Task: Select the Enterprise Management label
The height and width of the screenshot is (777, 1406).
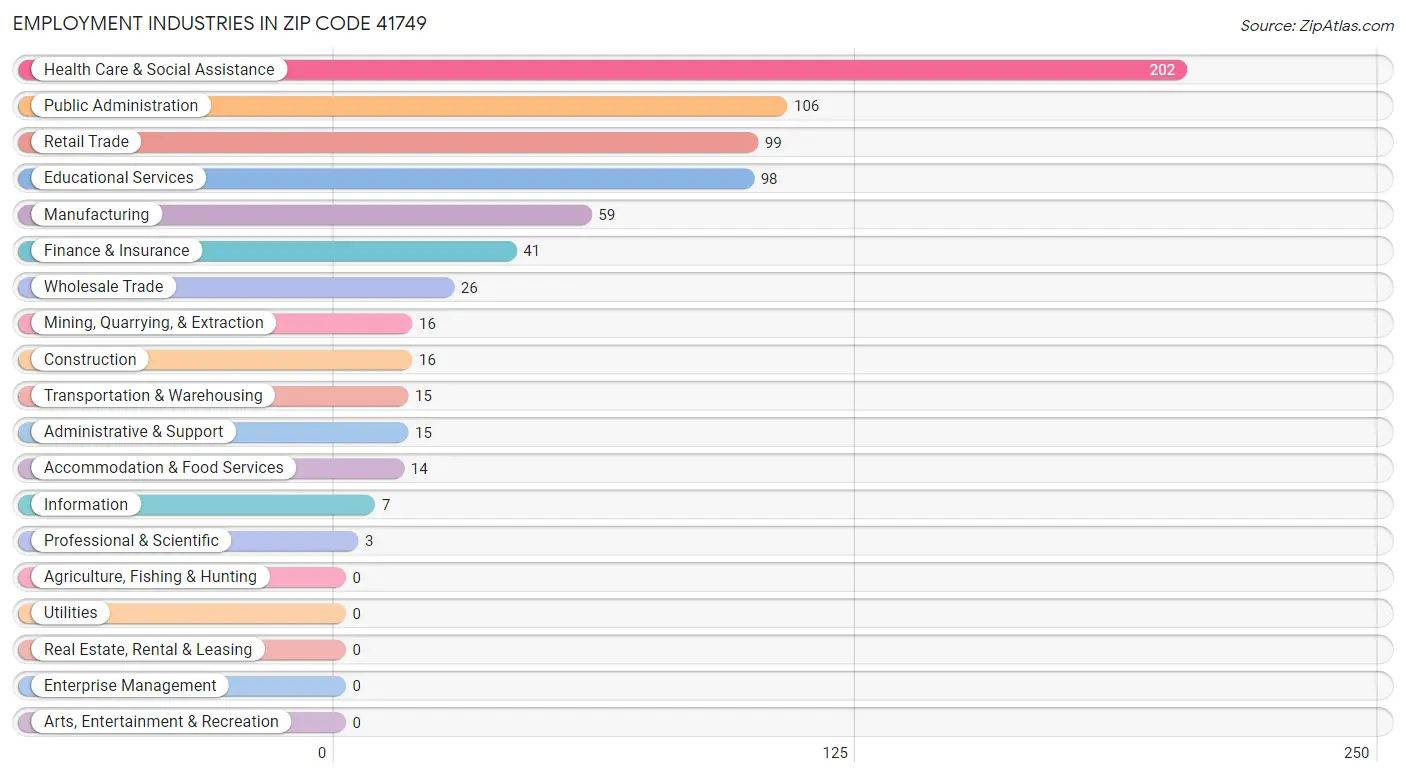Action: coord(130,685)
